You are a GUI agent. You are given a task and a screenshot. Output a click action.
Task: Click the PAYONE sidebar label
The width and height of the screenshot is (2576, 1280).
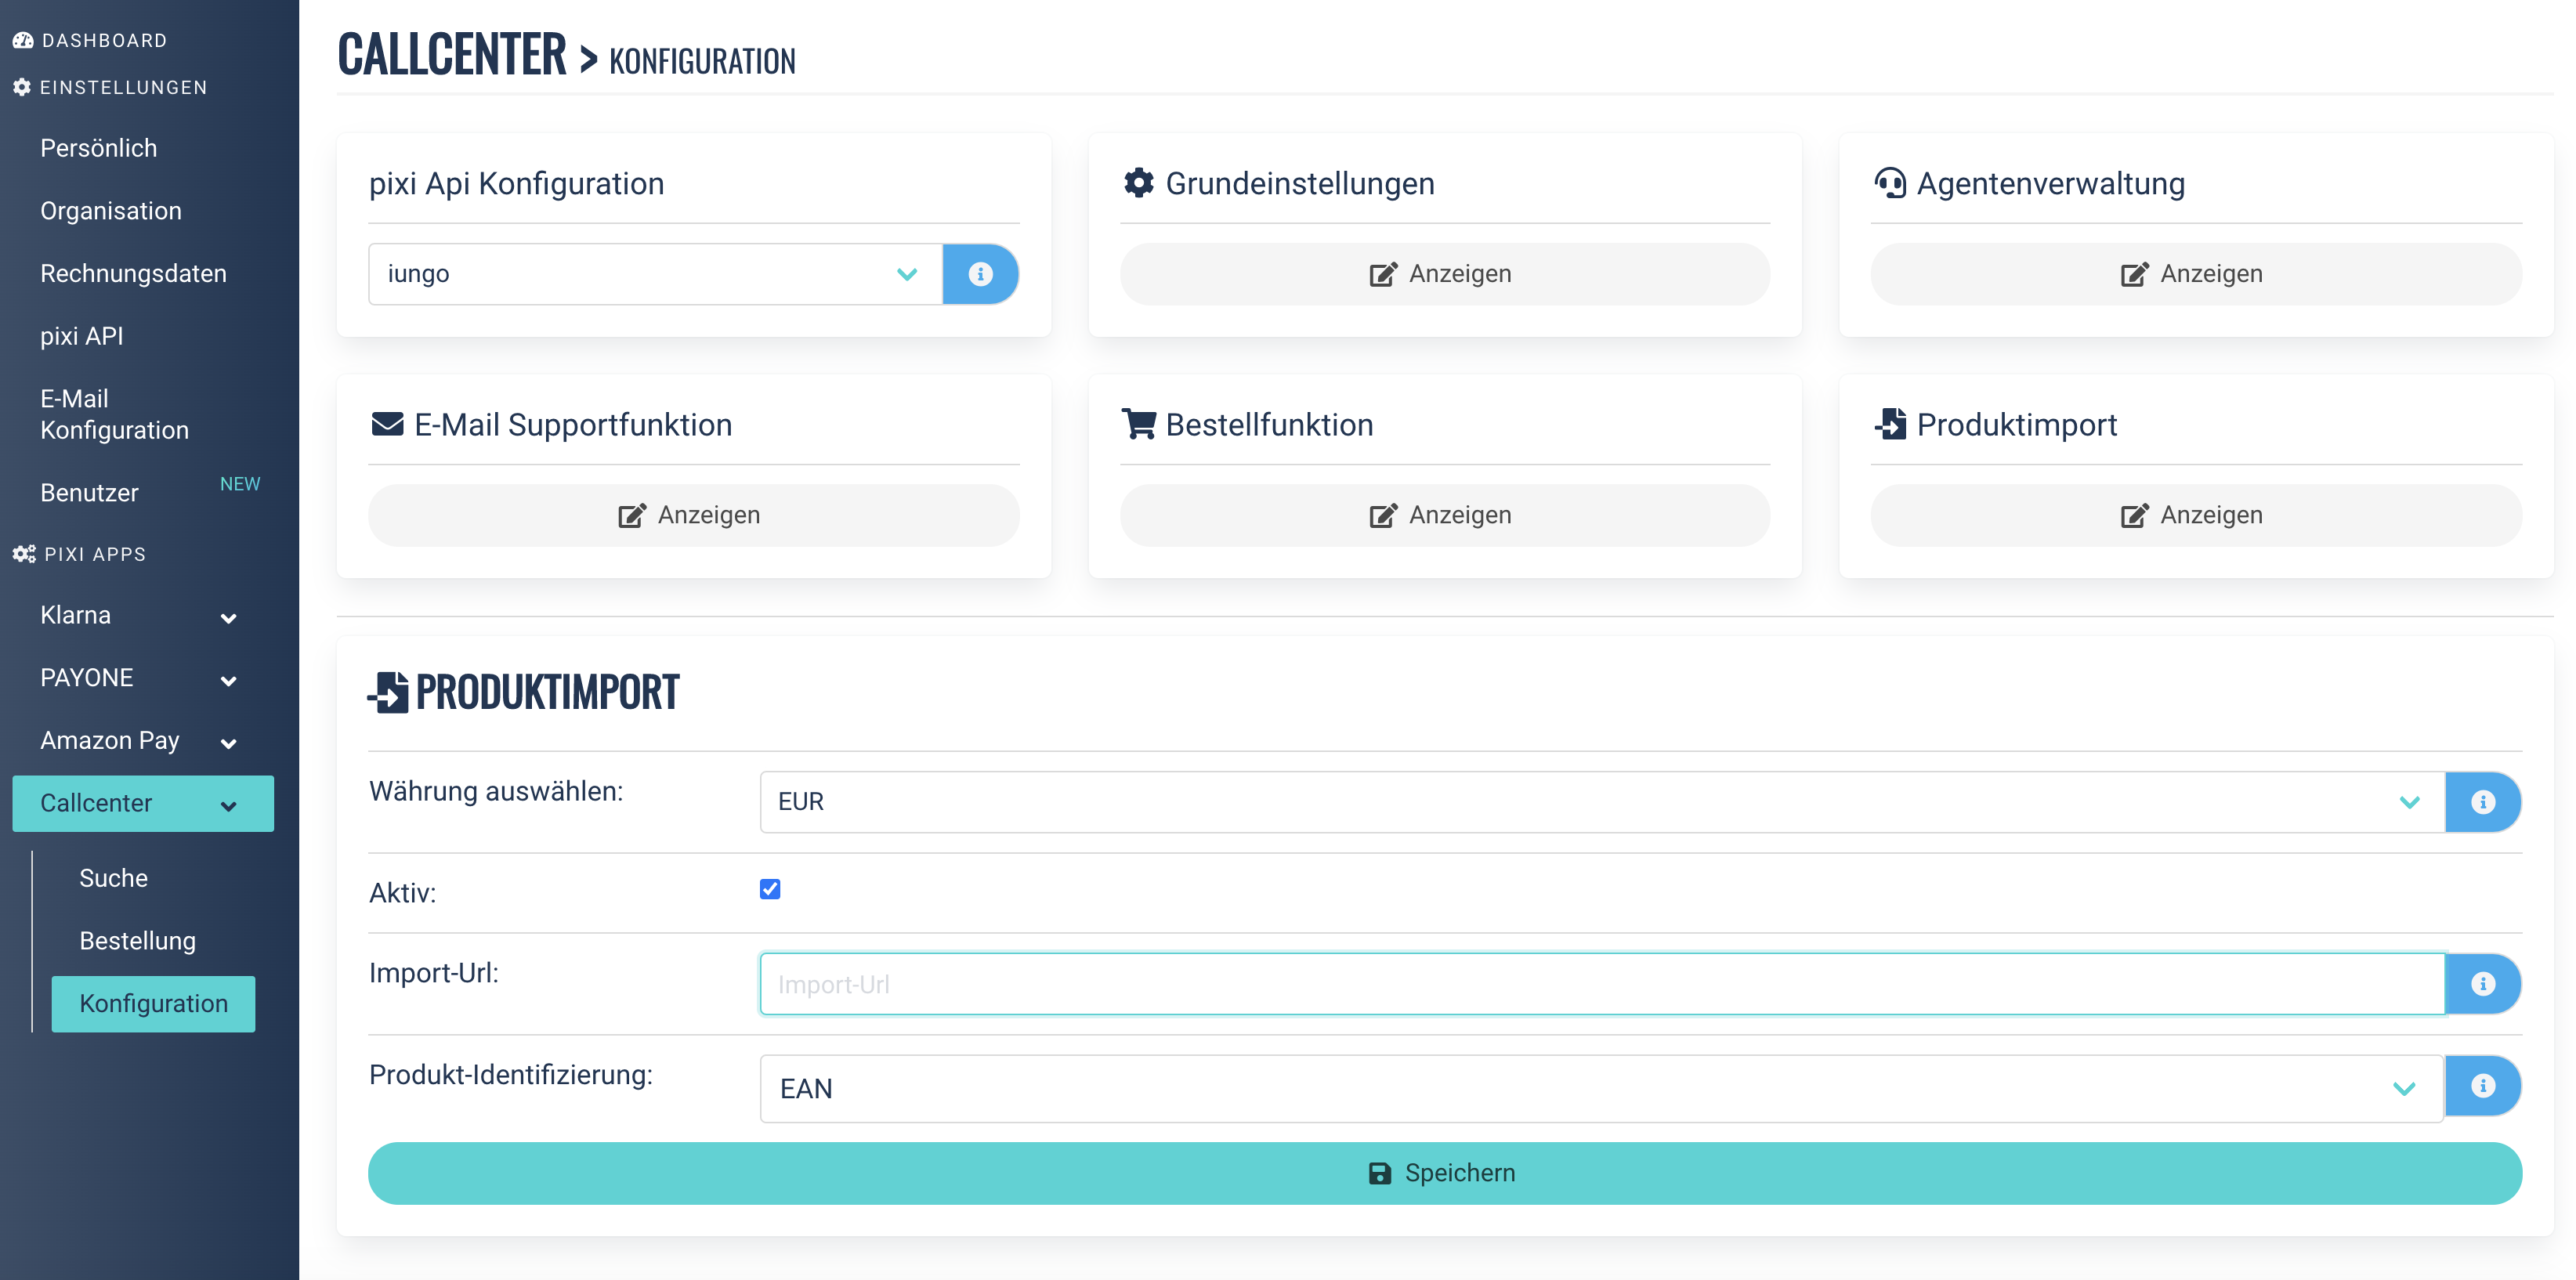87,678
